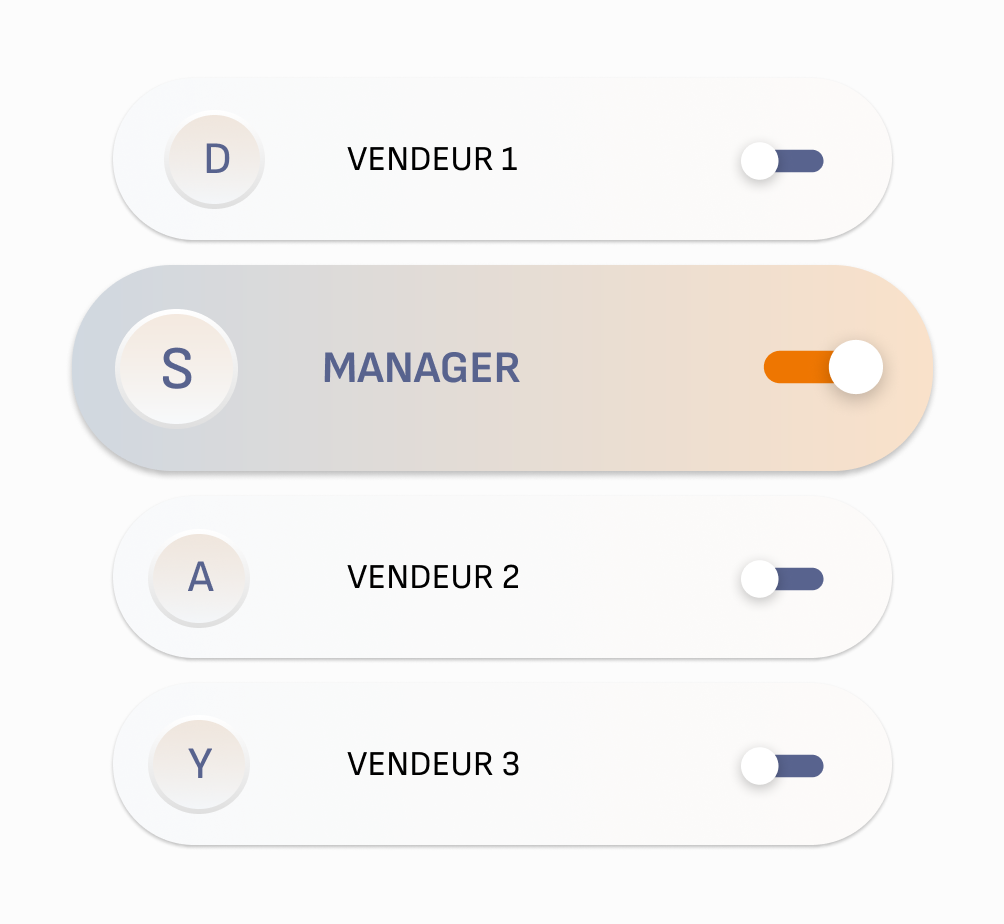Click the A avatar icon for Vendeur 2

(x=198, y=577)
